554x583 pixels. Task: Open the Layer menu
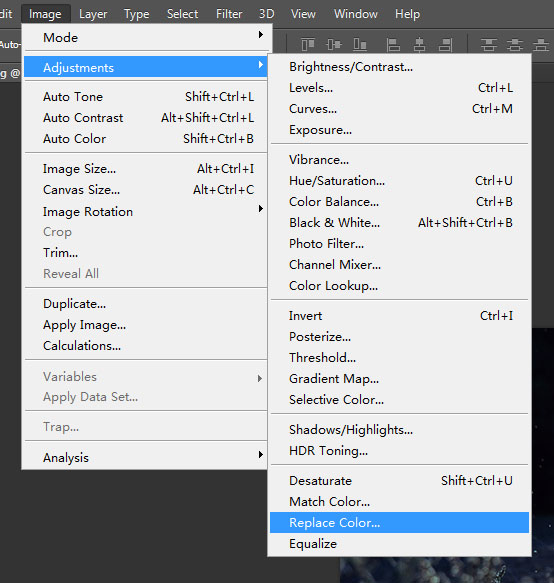93,14
